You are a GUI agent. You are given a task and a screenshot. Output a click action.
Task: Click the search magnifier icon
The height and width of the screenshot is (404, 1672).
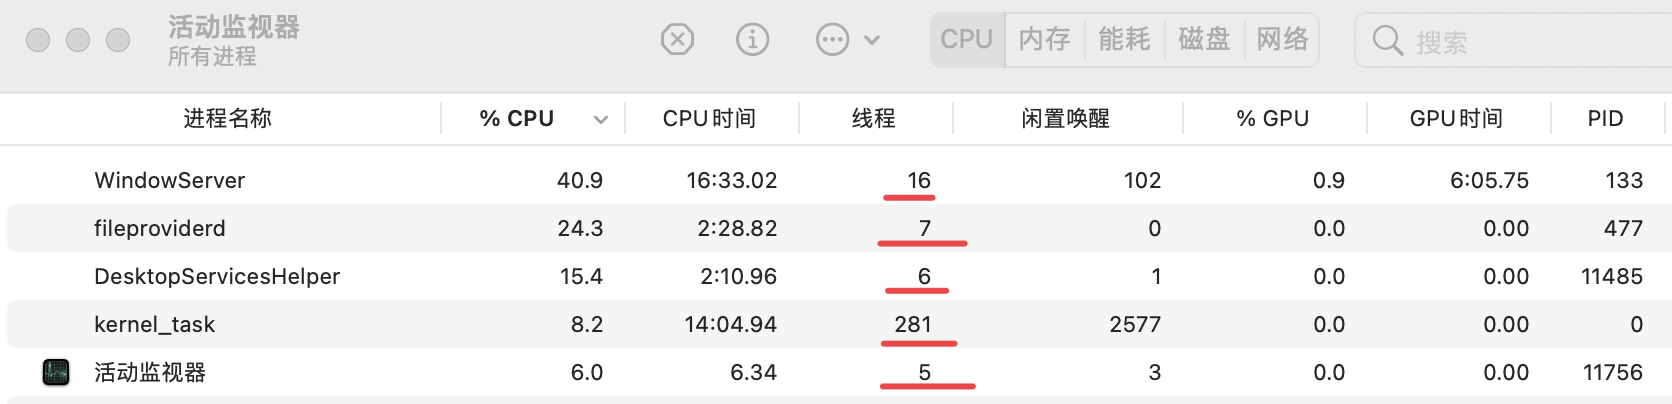1387,41
